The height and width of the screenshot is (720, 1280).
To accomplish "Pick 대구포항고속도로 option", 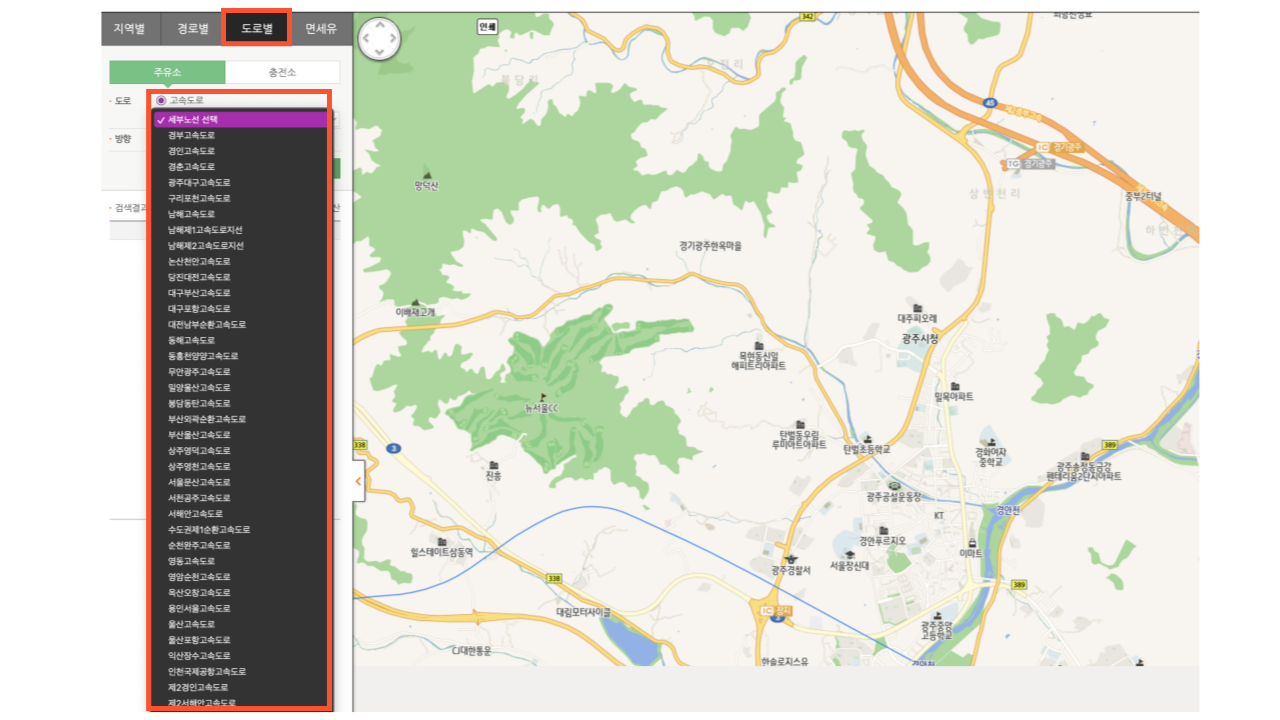I will tap(240, 309).
